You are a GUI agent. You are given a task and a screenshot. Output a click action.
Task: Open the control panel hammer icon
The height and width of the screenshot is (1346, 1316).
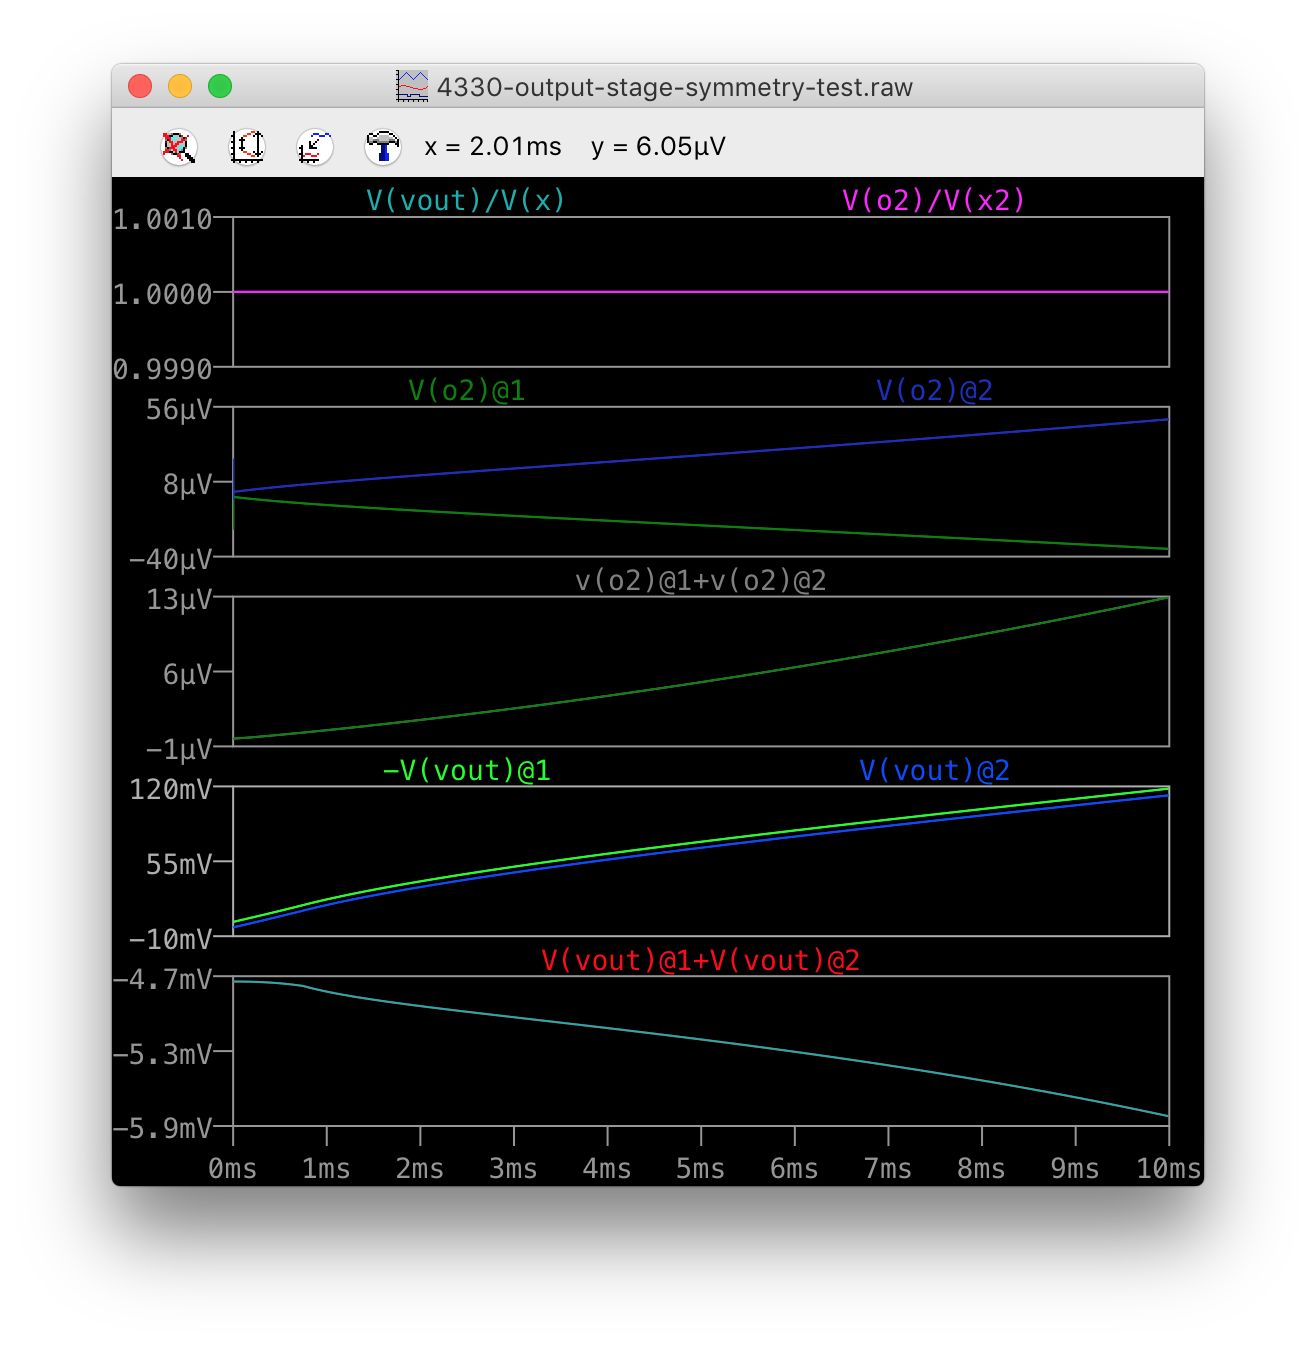383,147
